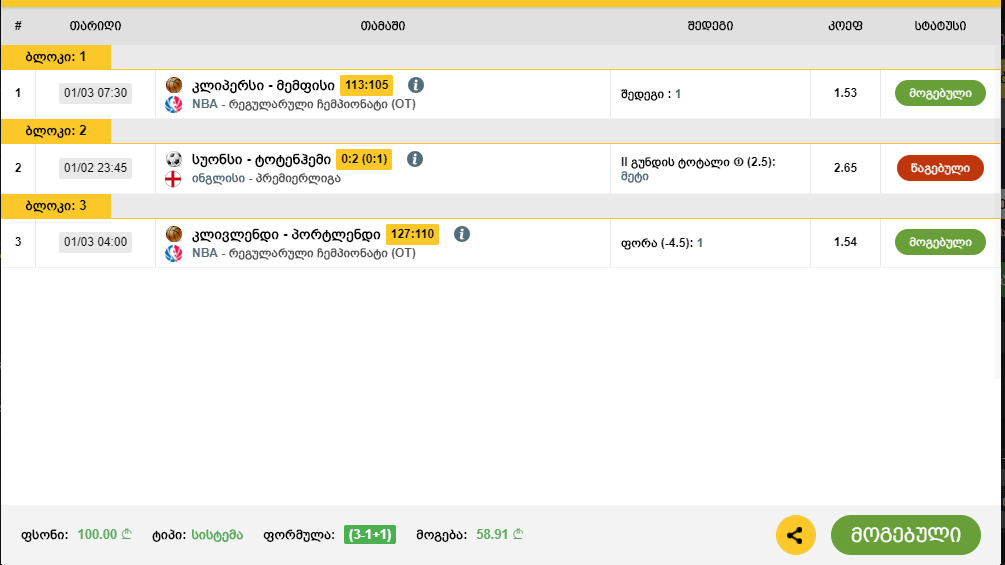Select the ბლოკი: 1 header

pyautogui.click(x=56, y=57)
